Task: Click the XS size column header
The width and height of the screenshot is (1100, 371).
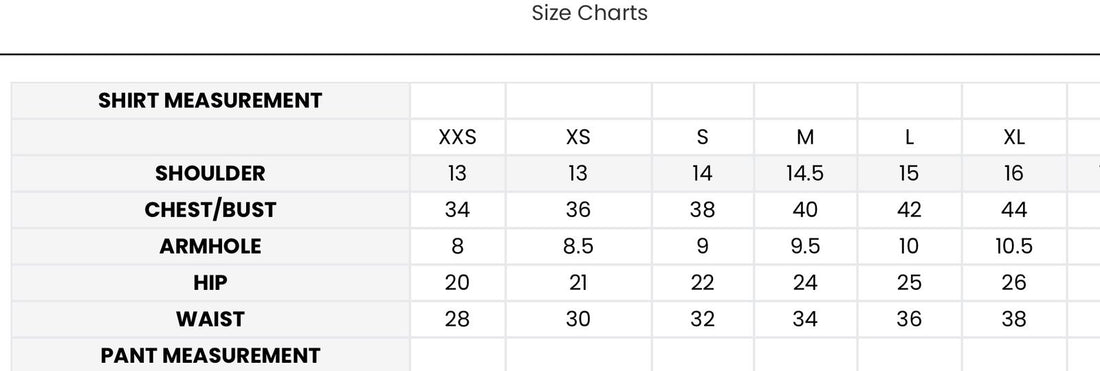Action: click(x=578, y=137)
